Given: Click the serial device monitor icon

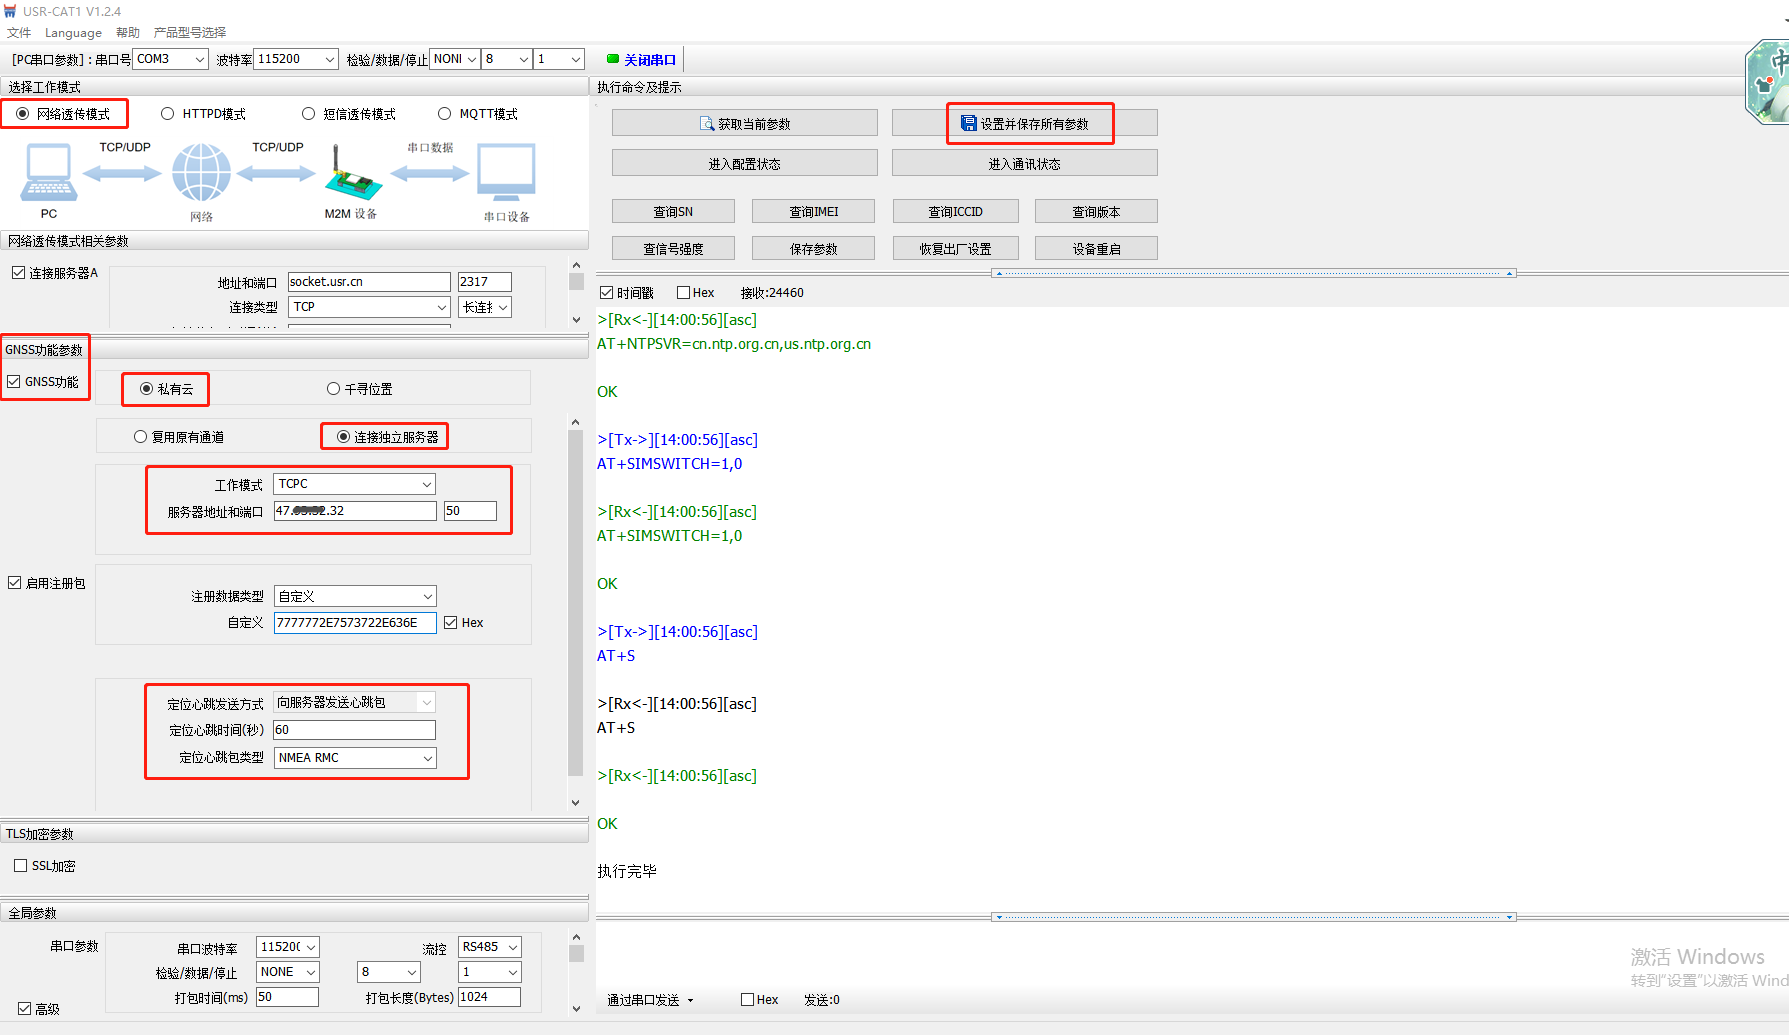Looking at the screenshot, I should click(x=506, y=172).
